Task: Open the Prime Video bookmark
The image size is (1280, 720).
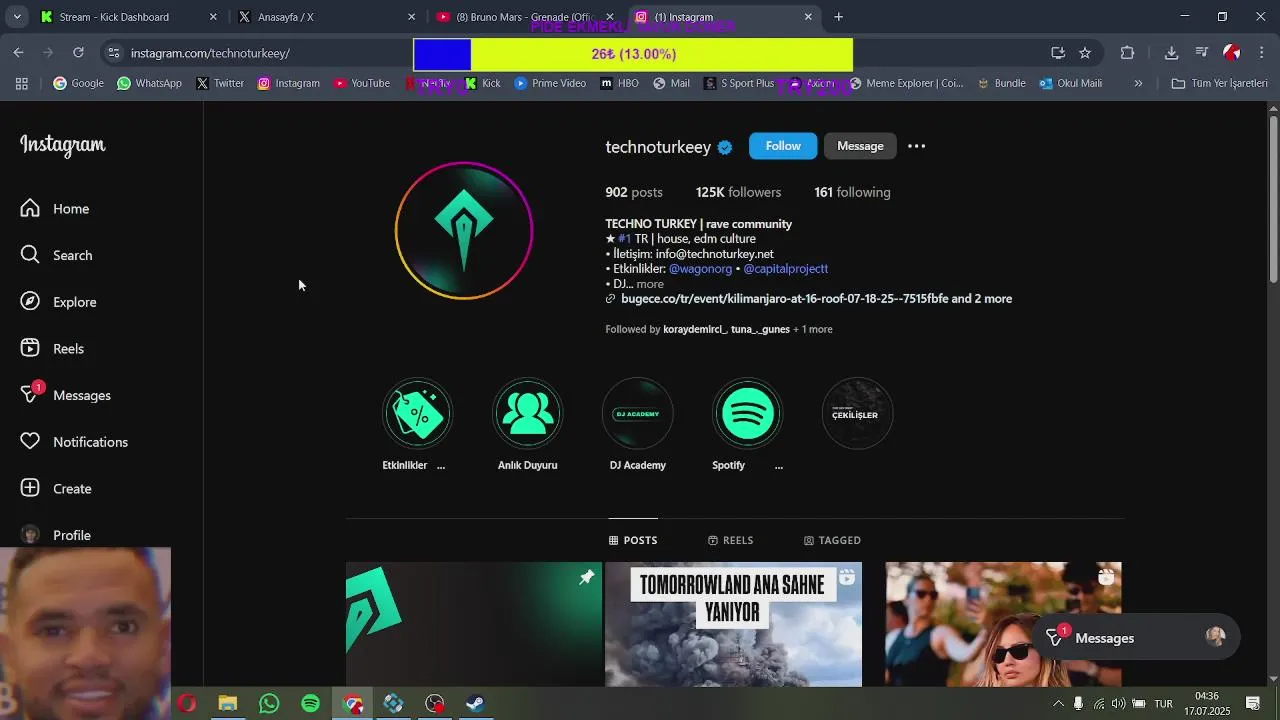Action: point(550,83)
